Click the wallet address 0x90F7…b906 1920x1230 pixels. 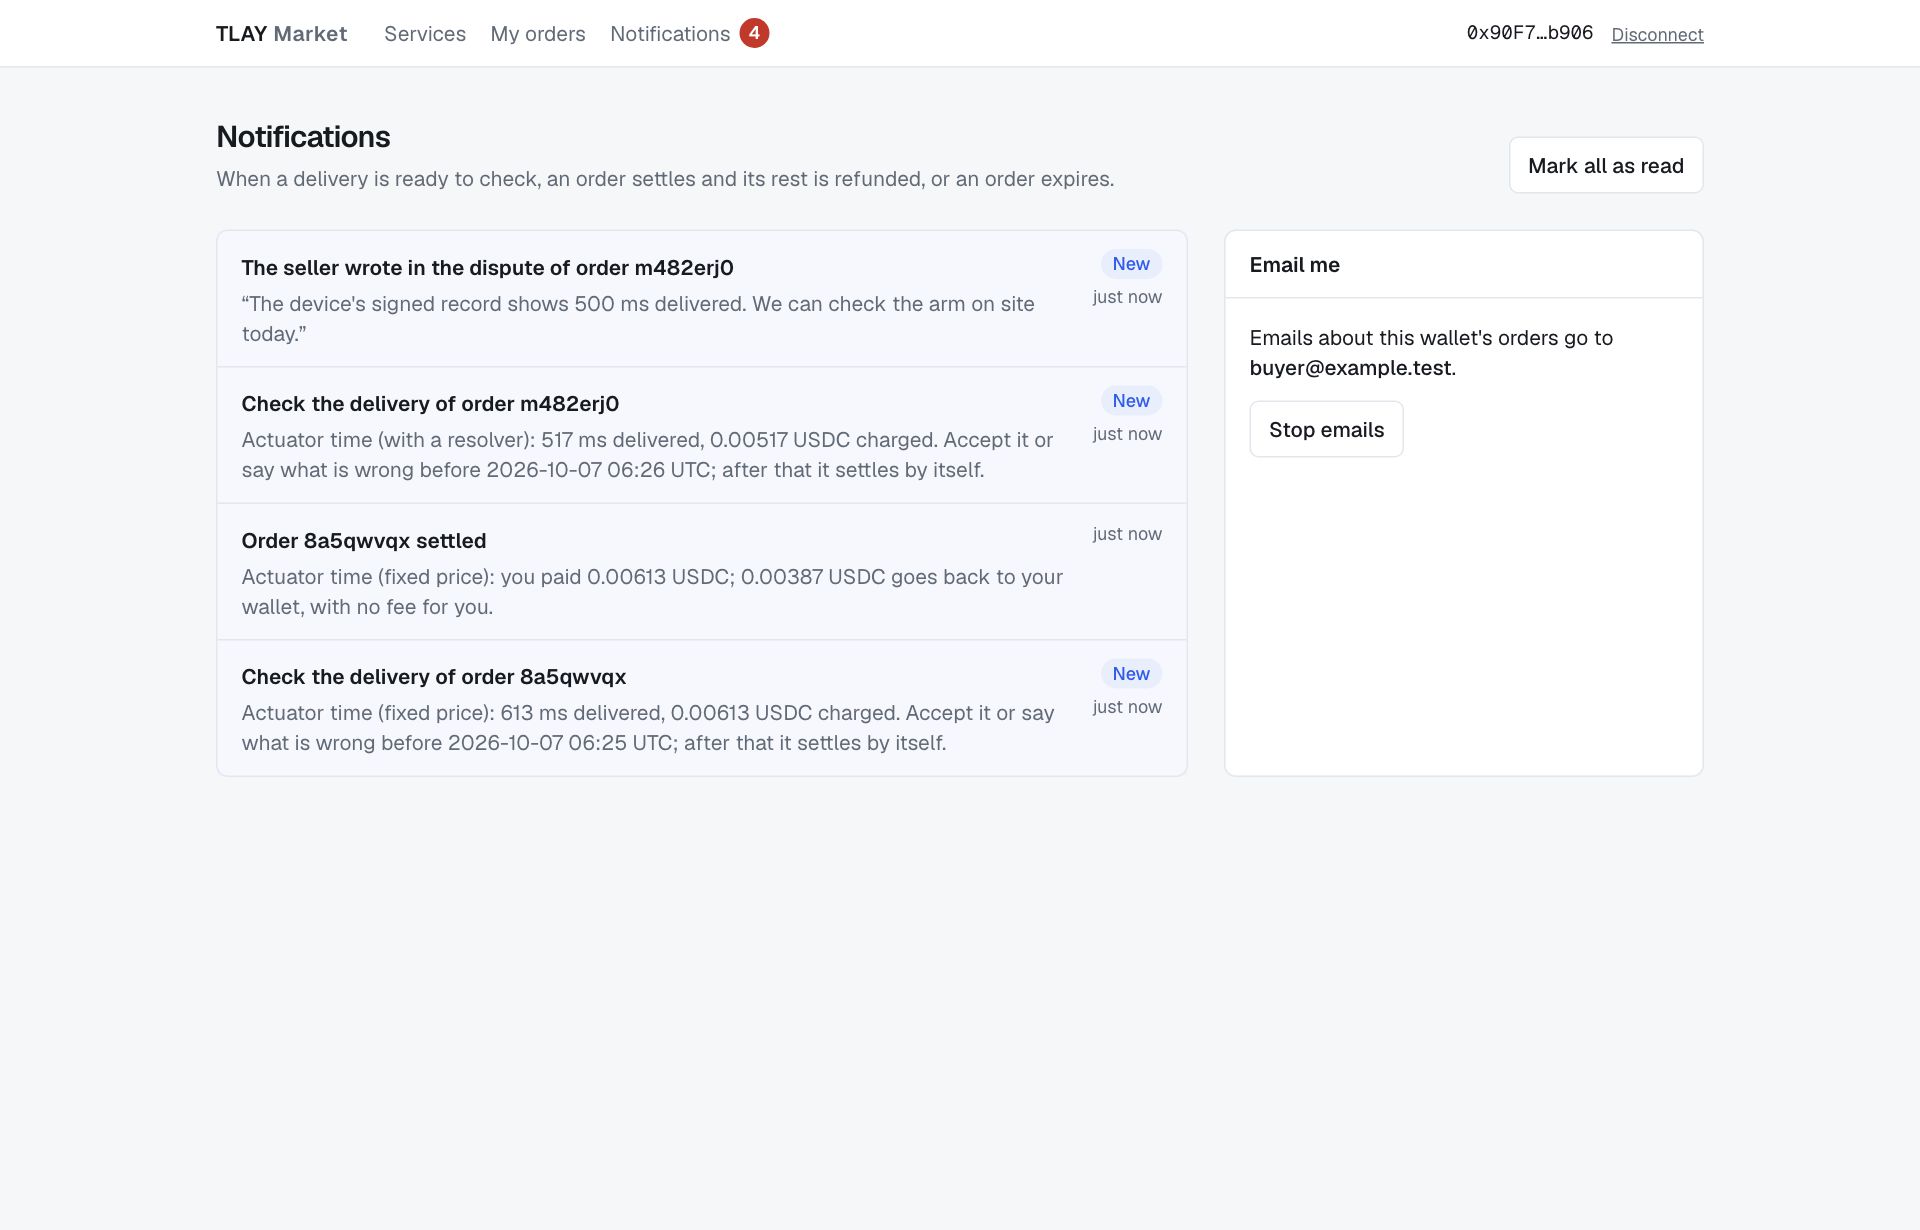(x=1529, y=33)
